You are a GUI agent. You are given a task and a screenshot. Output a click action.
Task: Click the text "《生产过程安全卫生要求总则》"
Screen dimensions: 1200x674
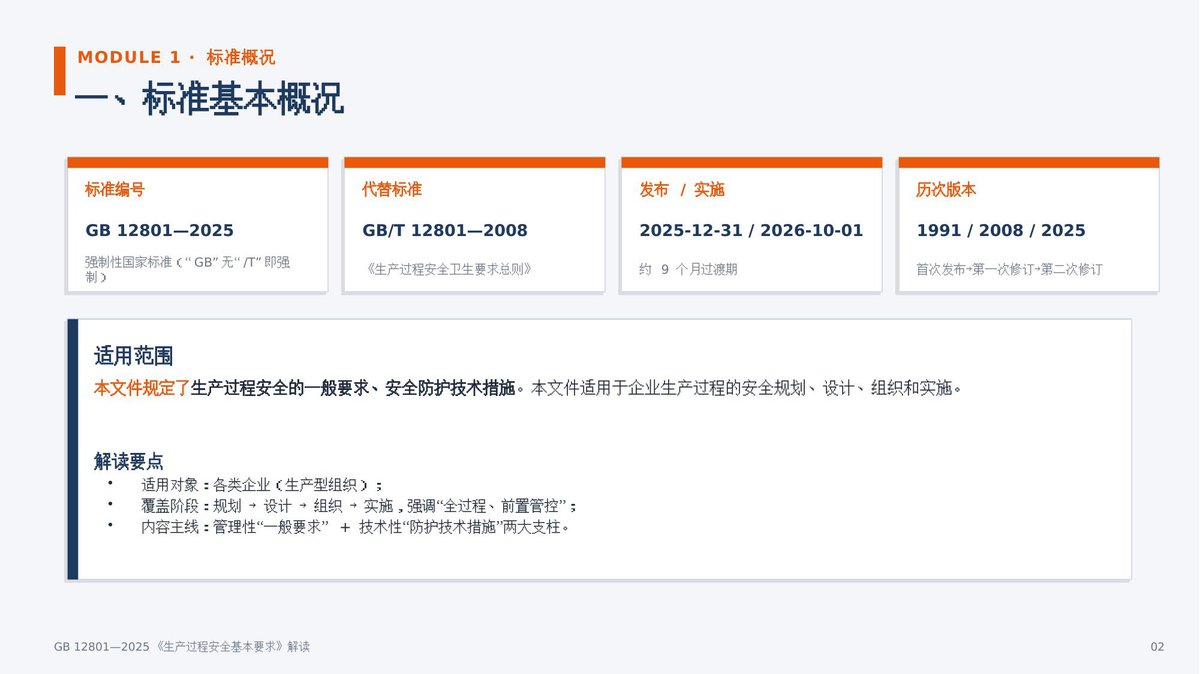click(x=447, y=269)
